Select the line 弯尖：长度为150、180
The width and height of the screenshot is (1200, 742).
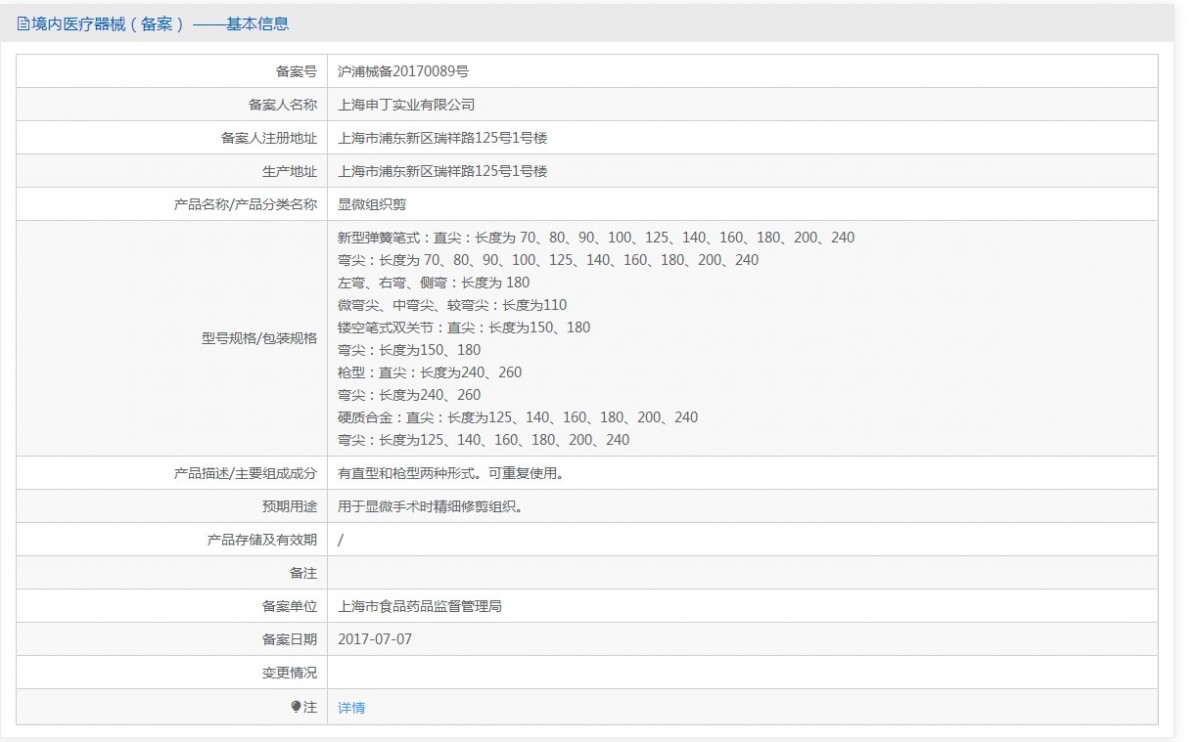coord(410,350)
